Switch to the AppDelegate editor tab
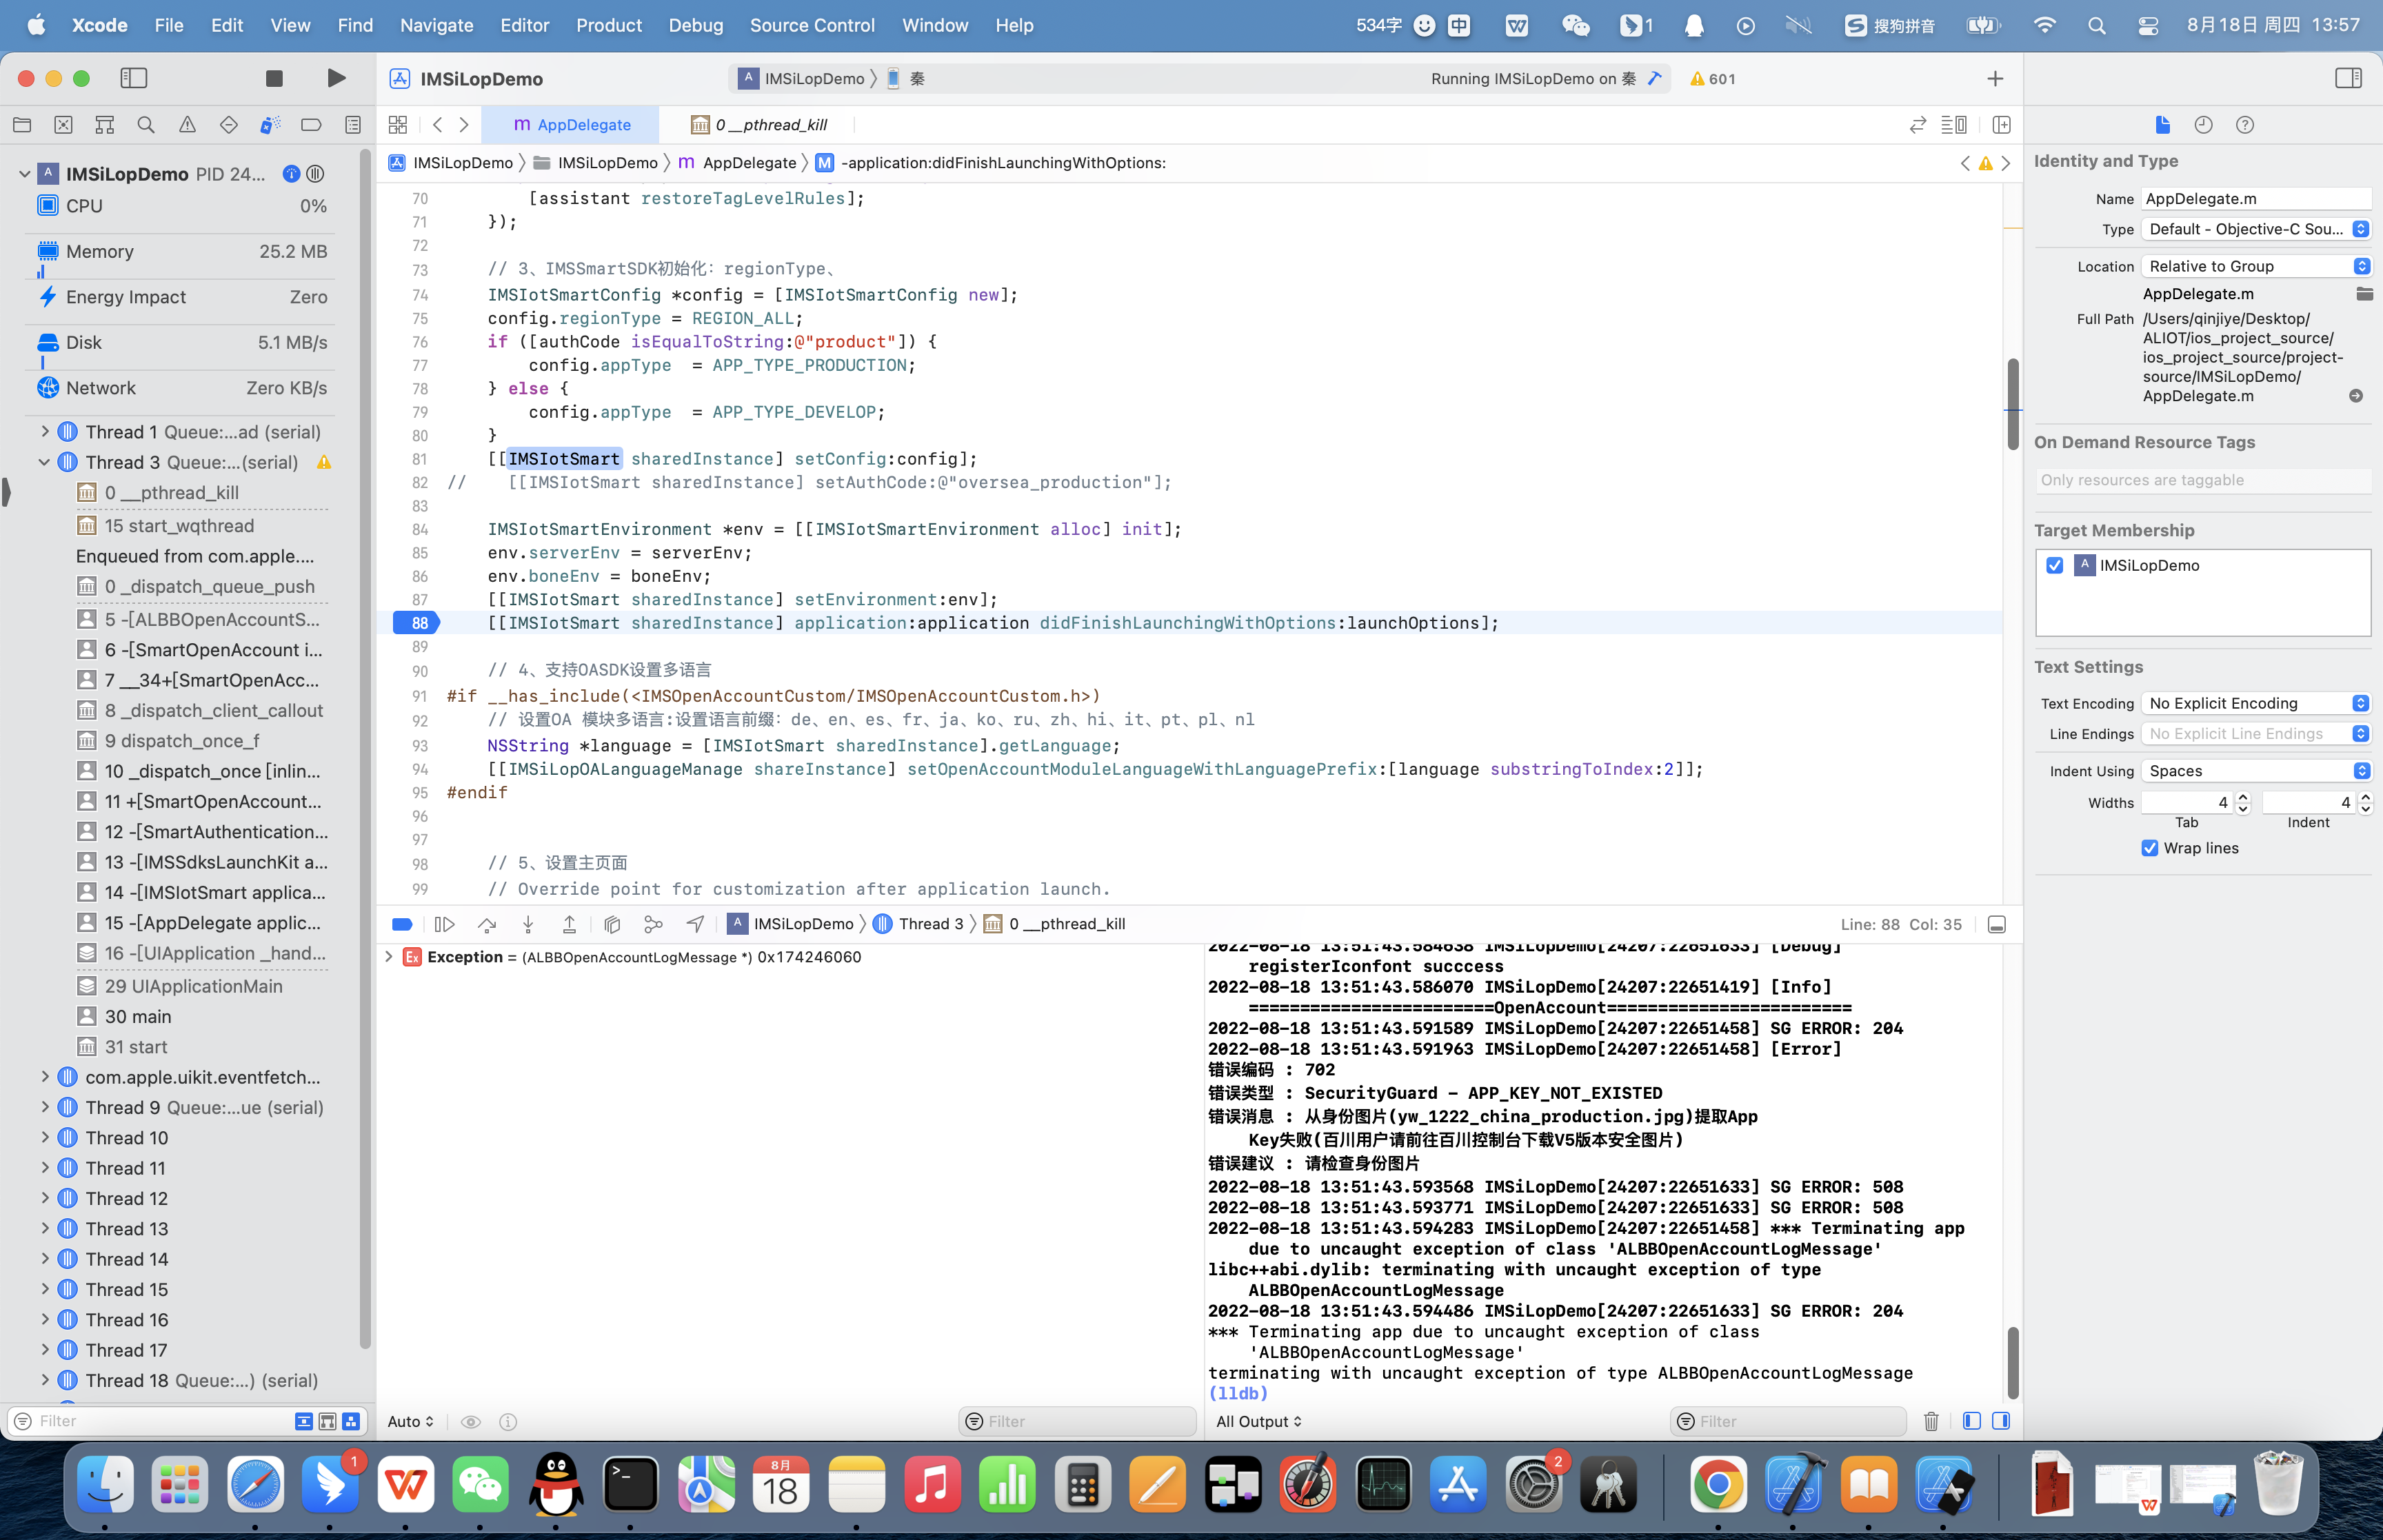 tap(571, 125)
